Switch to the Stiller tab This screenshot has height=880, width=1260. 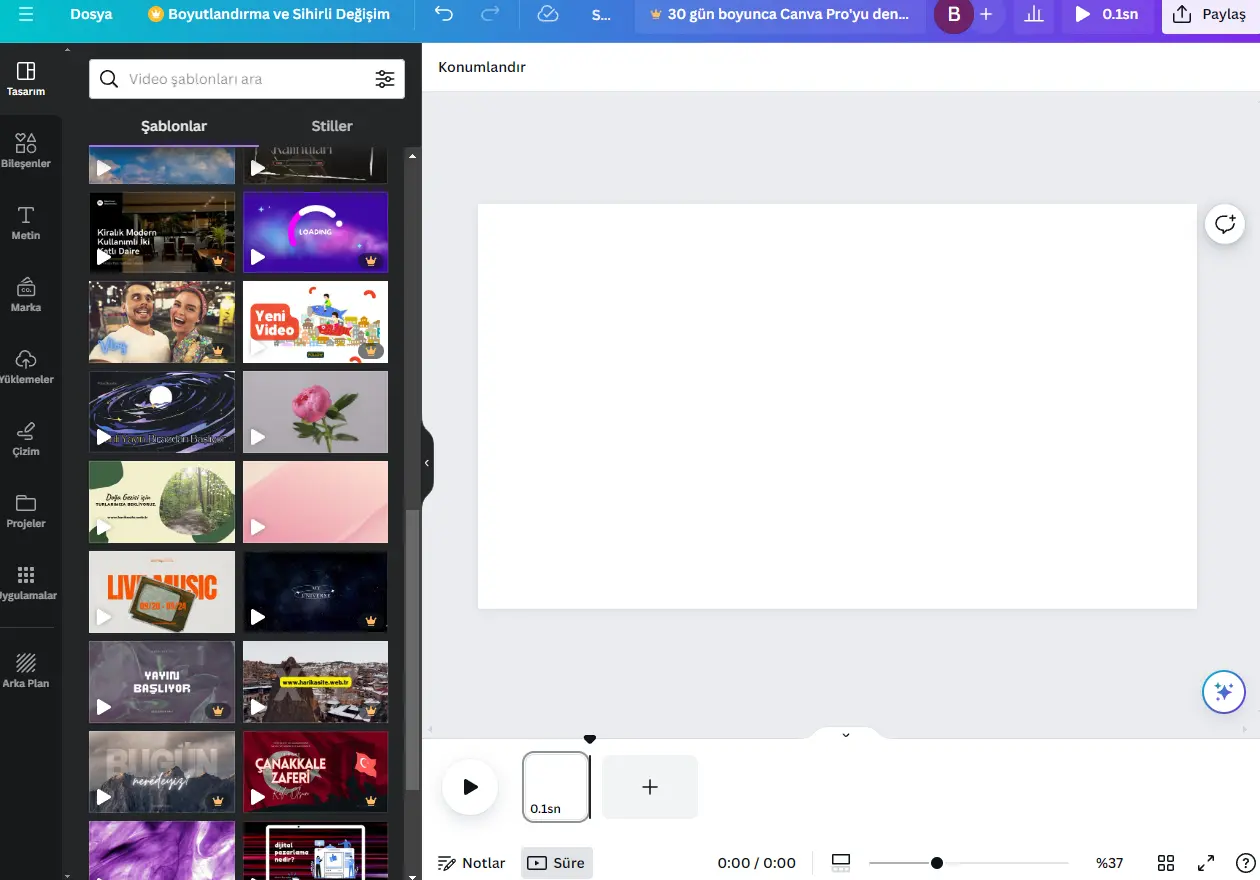pos(332,126)
